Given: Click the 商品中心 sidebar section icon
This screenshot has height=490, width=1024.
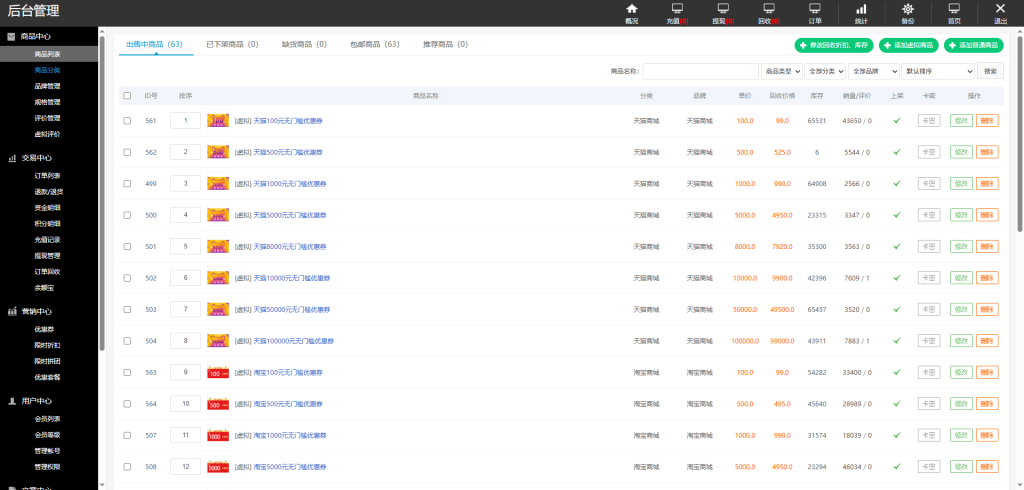Looking at the screenshot, I should [x=11, y=37].
